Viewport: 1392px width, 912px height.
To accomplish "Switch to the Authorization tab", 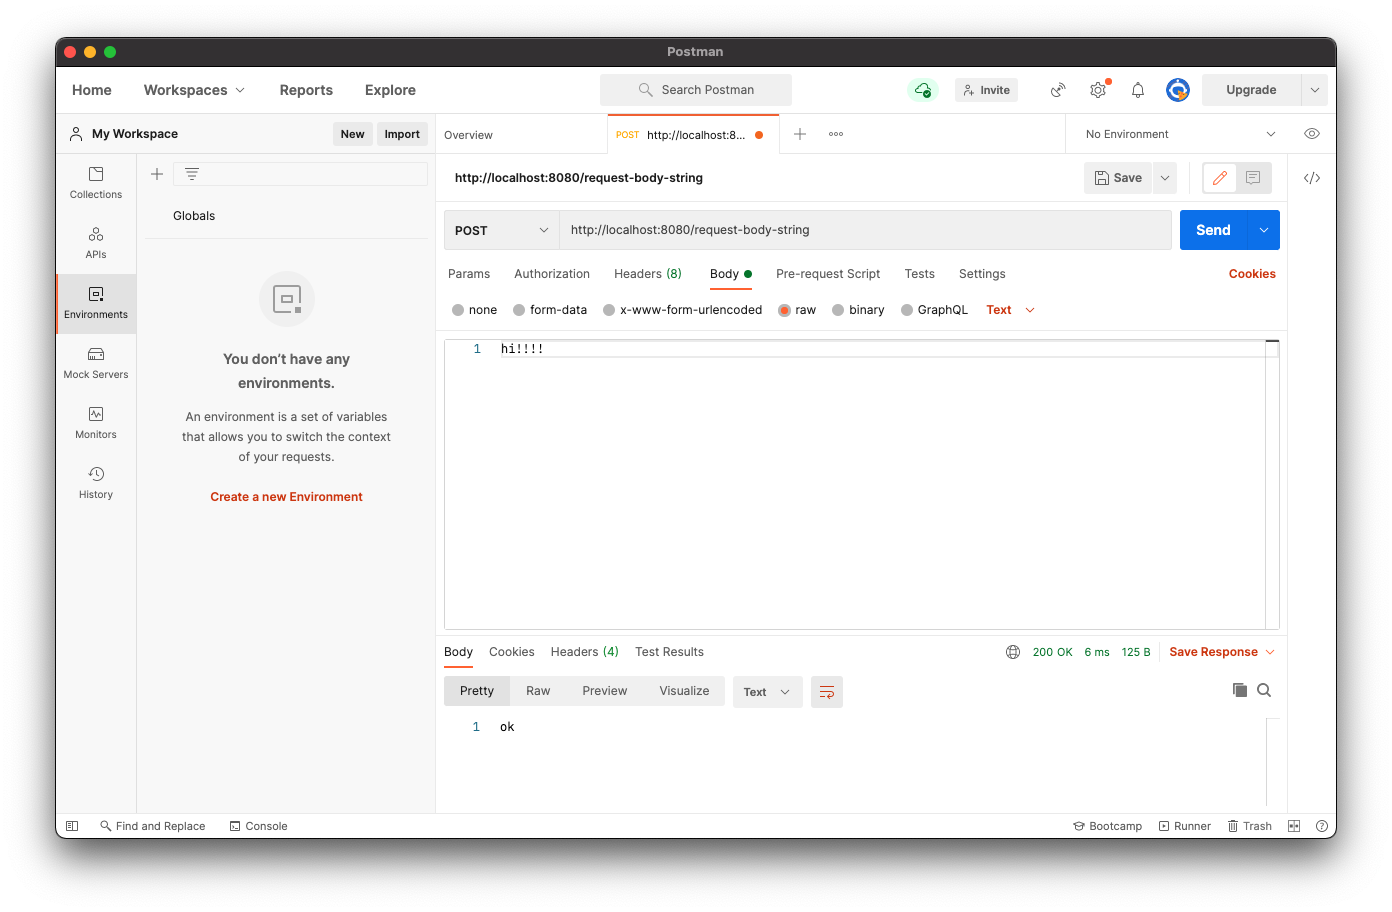I will point(552,274).
